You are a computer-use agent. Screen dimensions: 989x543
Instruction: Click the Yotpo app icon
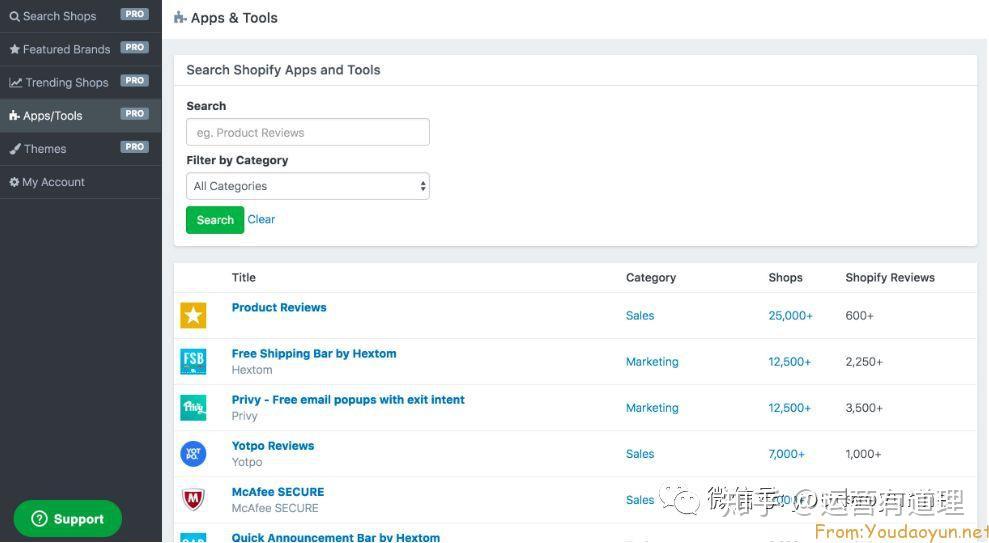193,453
